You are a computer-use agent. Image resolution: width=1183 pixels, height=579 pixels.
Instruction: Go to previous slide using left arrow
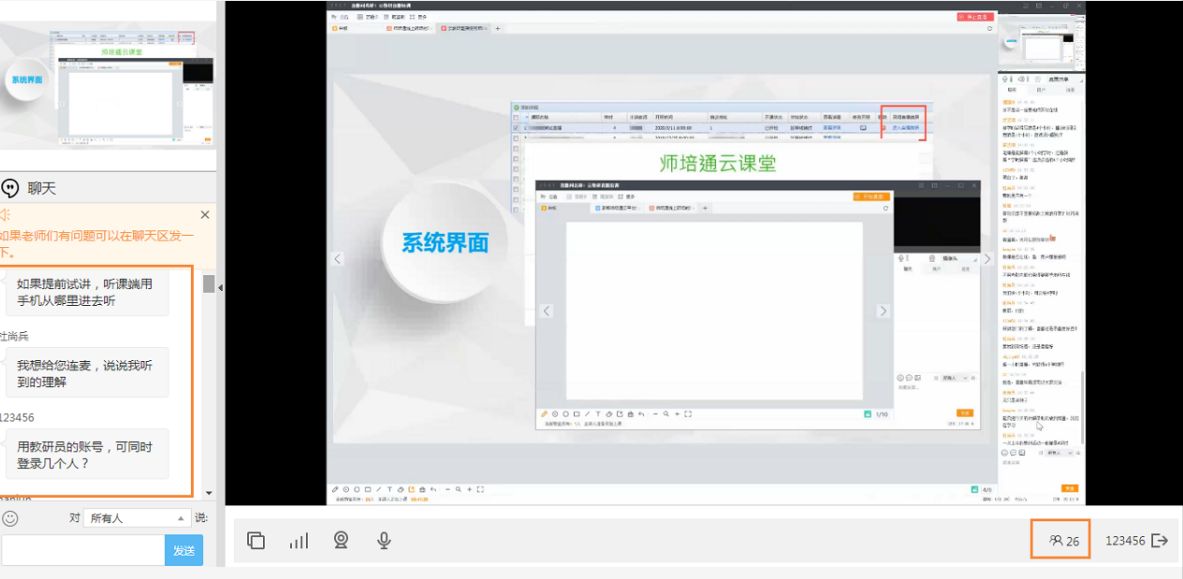[x=338, y=259]
